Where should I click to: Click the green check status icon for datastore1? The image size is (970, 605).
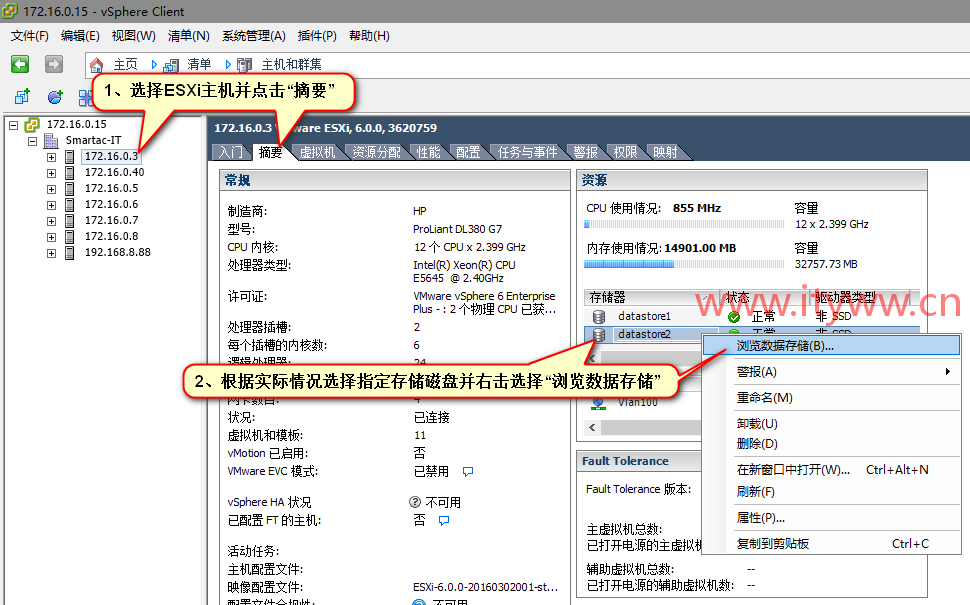tap(734, 317)
